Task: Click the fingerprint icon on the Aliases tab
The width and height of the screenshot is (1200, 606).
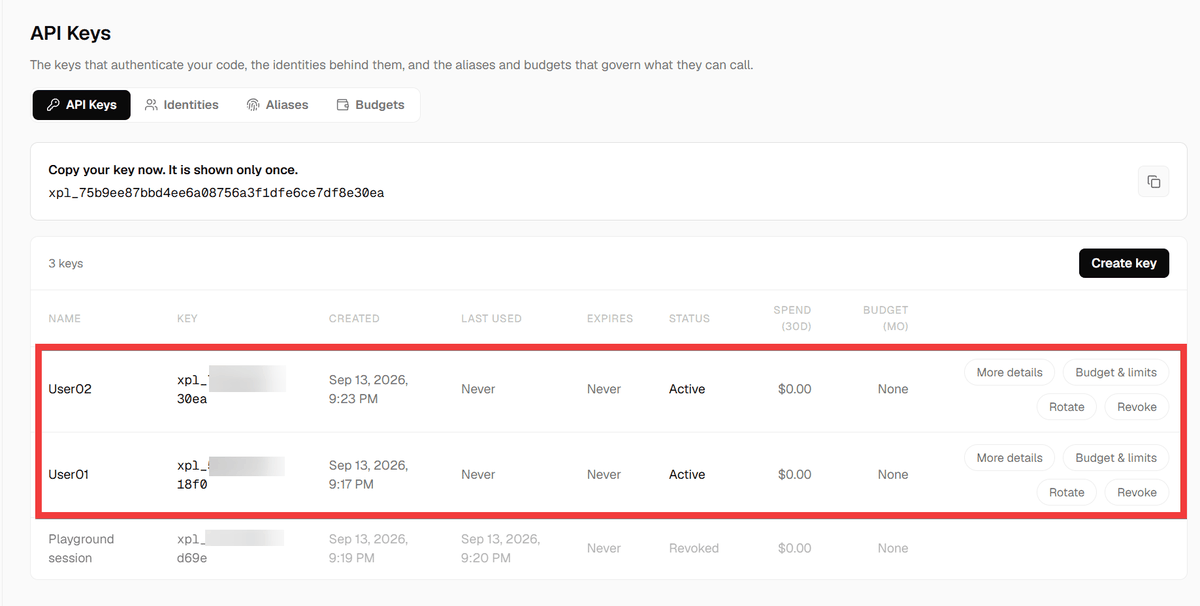Action: click(254, 105)
